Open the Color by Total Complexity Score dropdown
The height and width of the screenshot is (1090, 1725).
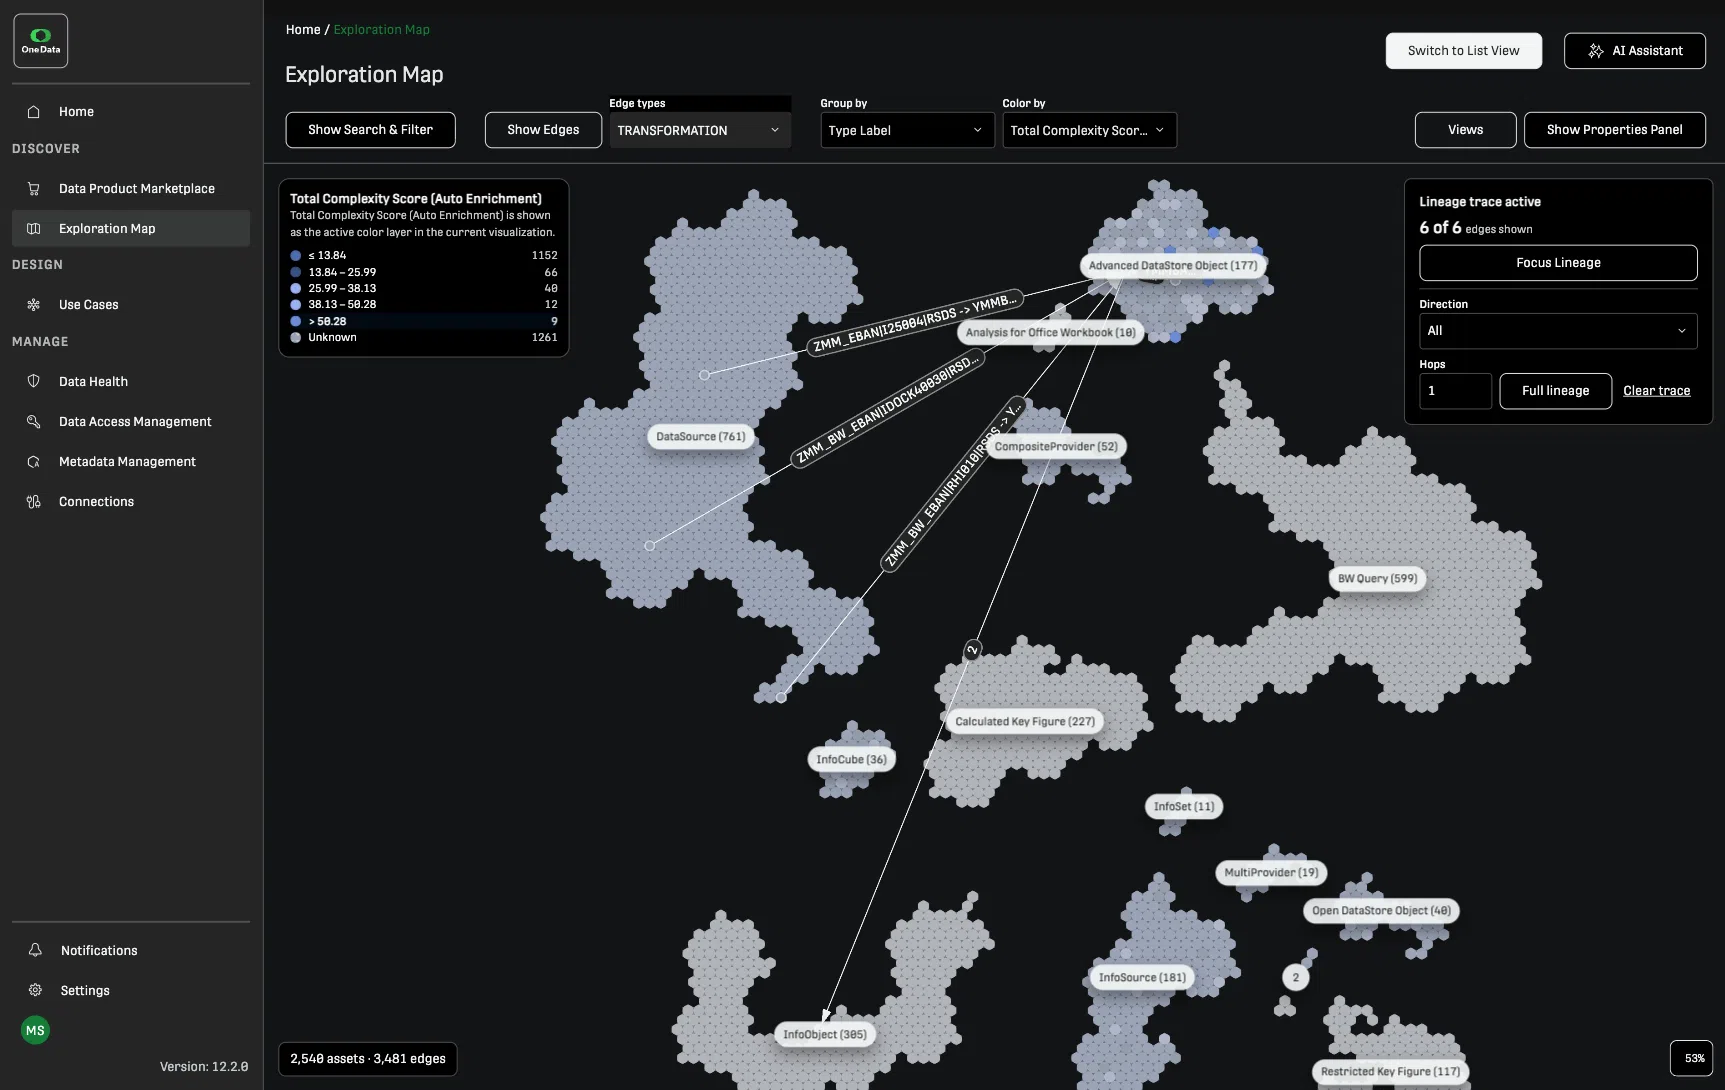coord(1089,131)
